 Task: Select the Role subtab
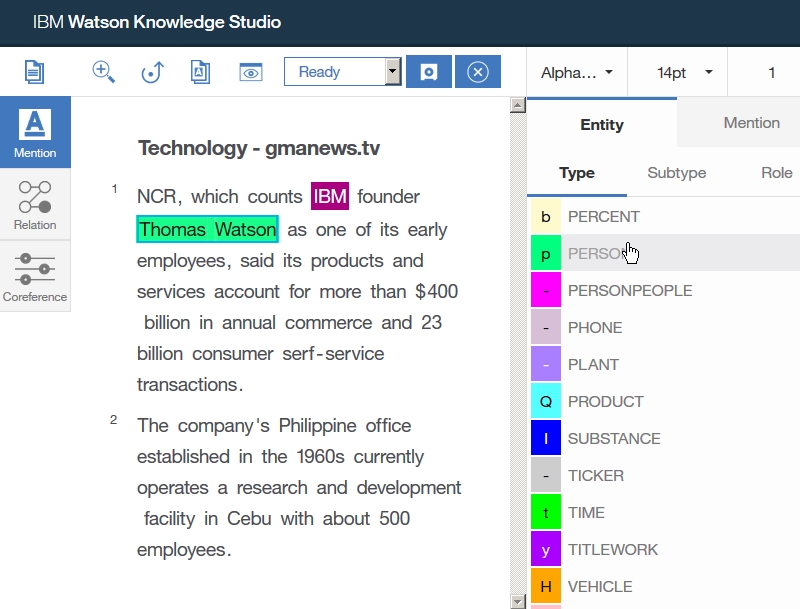(777, 173)
